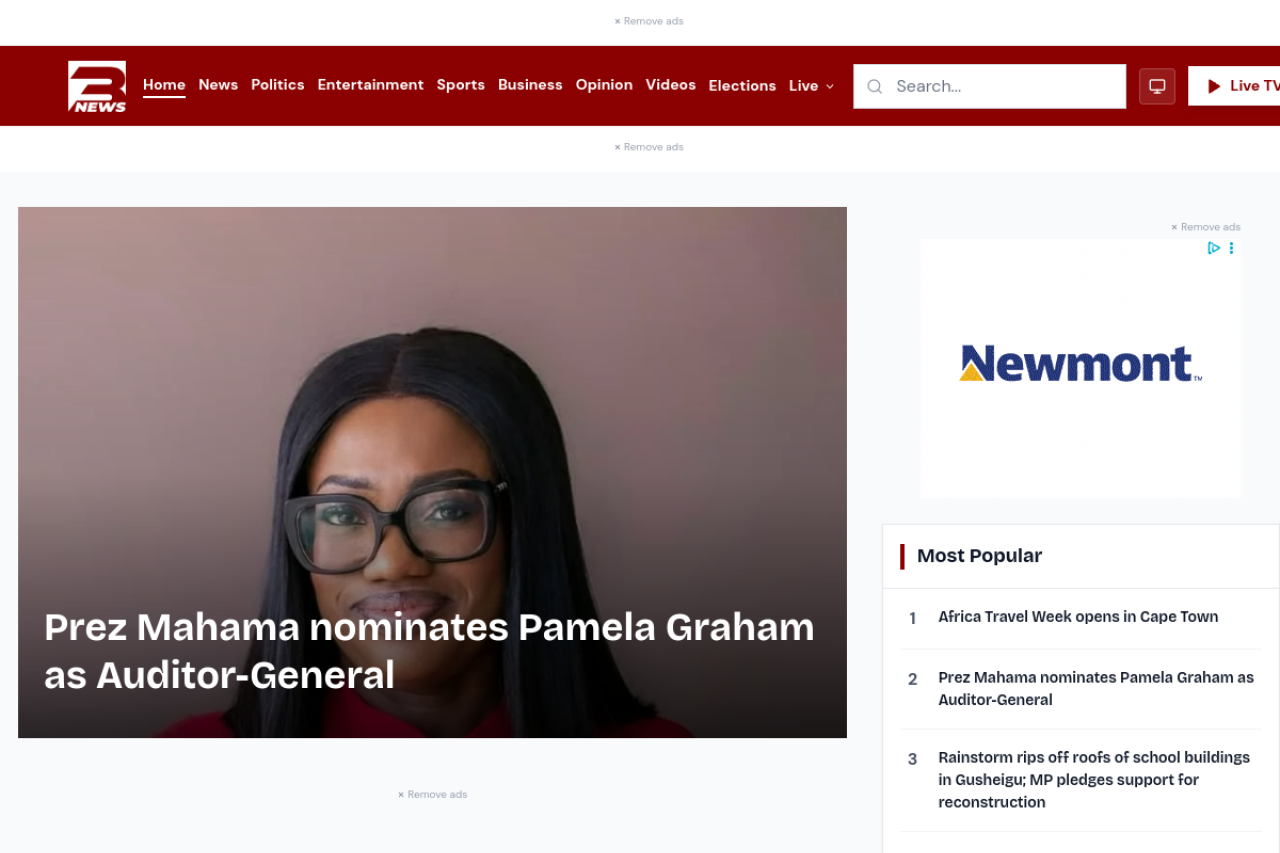This screenshot has width=1280, height=853.
Task: Select the Business nav item
Action: (530, 85)
